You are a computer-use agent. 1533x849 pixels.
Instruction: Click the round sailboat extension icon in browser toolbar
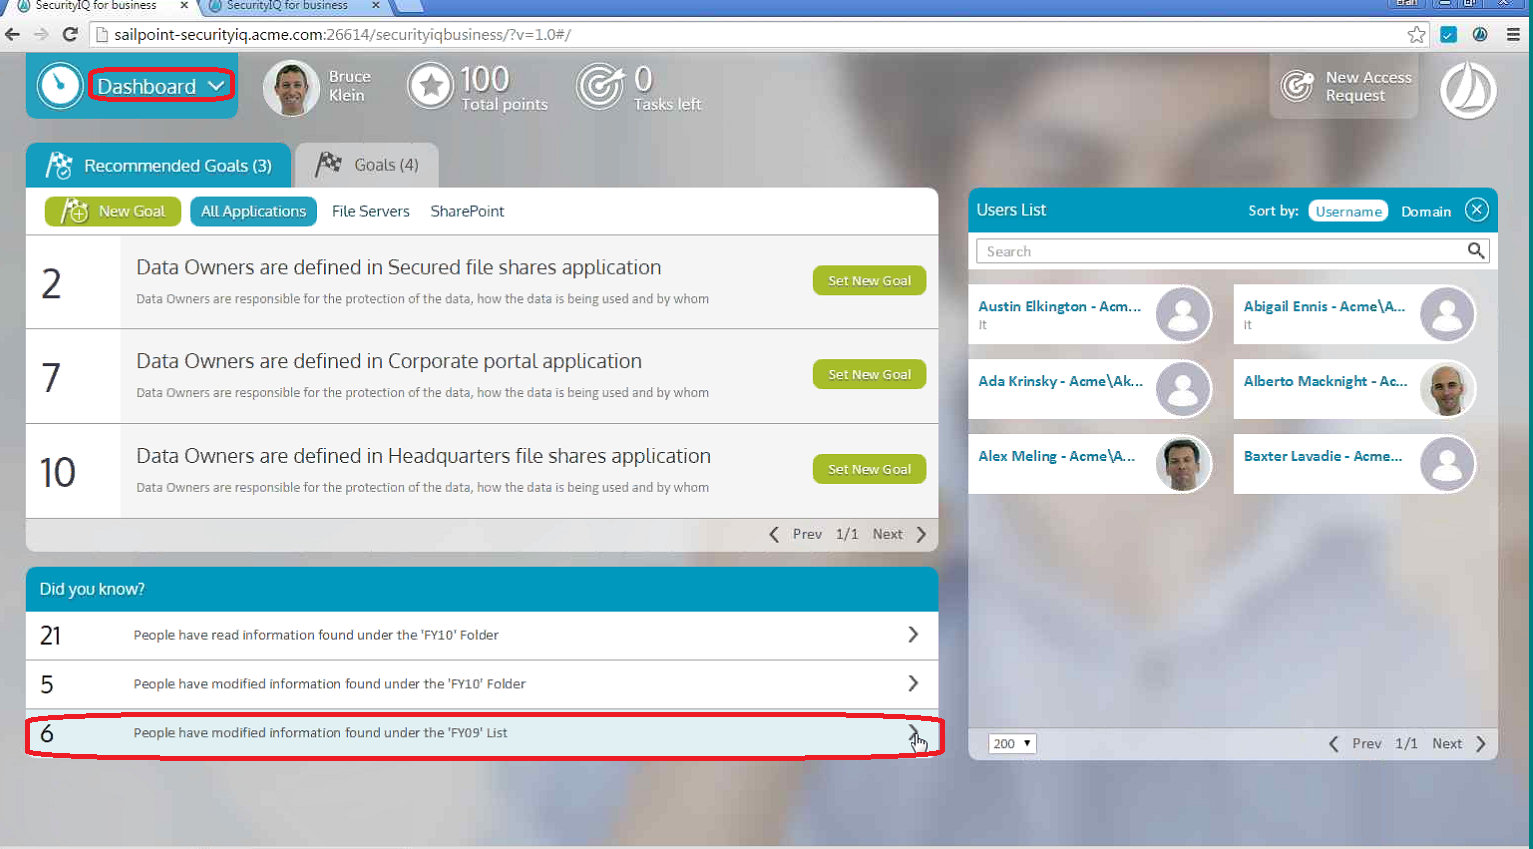1480,35
